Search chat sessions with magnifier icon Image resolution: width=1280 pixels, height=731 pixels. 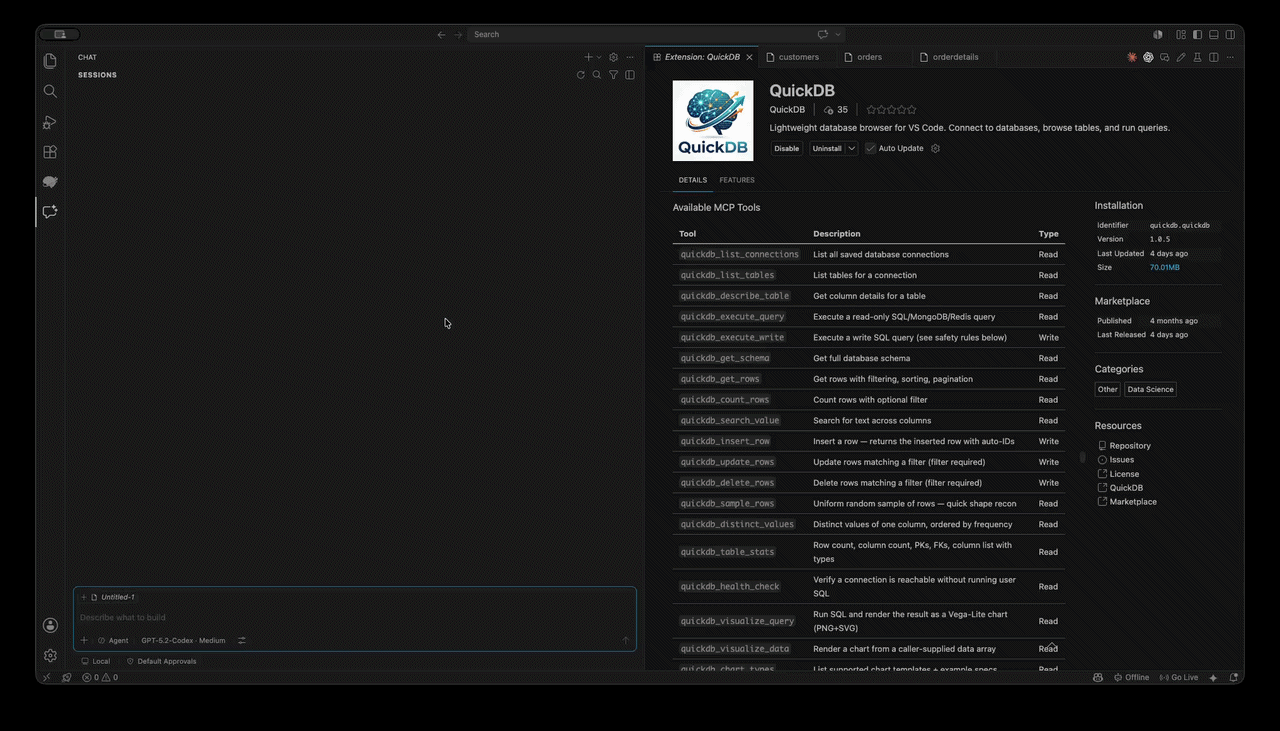597,75
